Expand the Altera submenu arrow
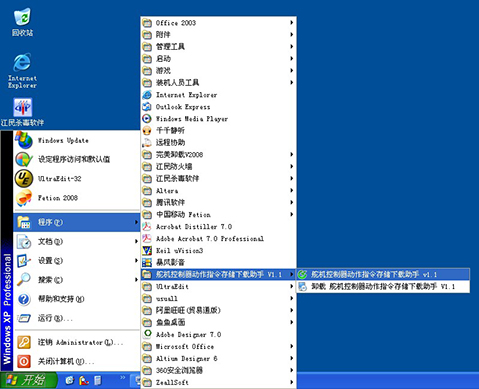The width and height of the screenshot is (479, 389). tap(292, 190)
